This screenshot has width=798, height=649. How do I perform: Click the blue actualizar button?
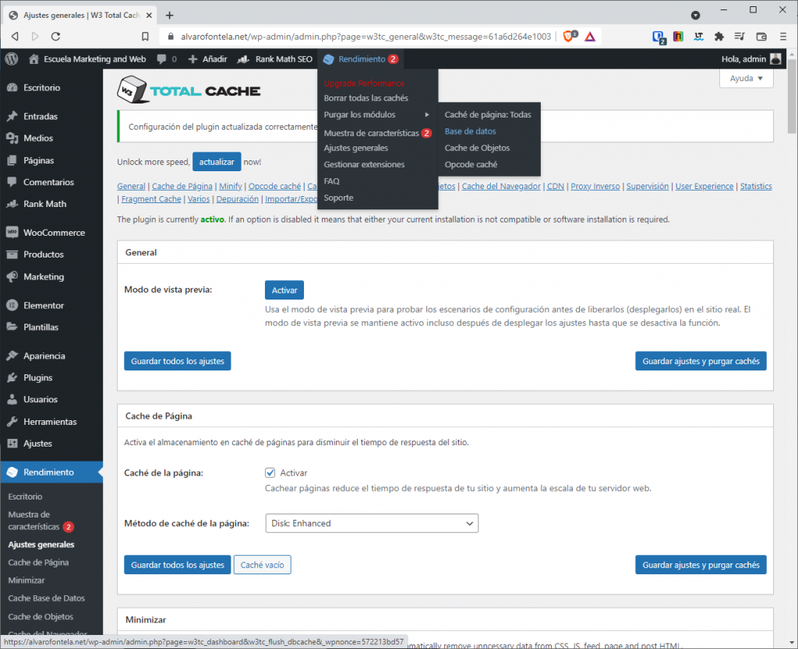(217, 162)
